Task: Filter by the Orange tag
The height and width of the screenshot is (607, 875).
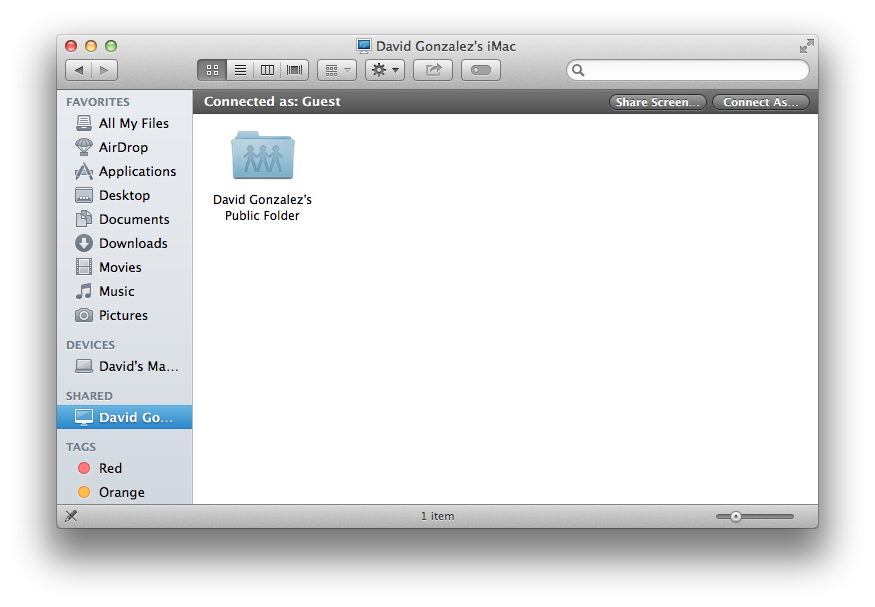Action: pos(124,492)
